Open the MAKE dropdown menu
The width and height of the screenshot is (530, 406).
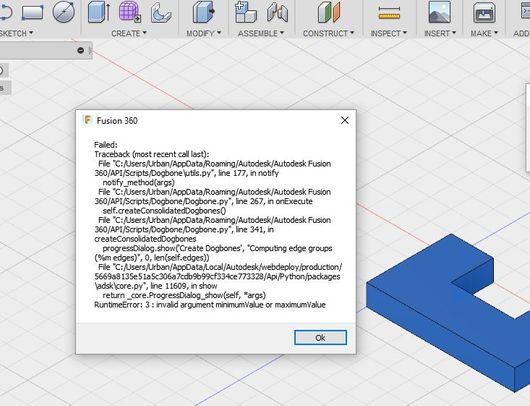pos(484,33)
